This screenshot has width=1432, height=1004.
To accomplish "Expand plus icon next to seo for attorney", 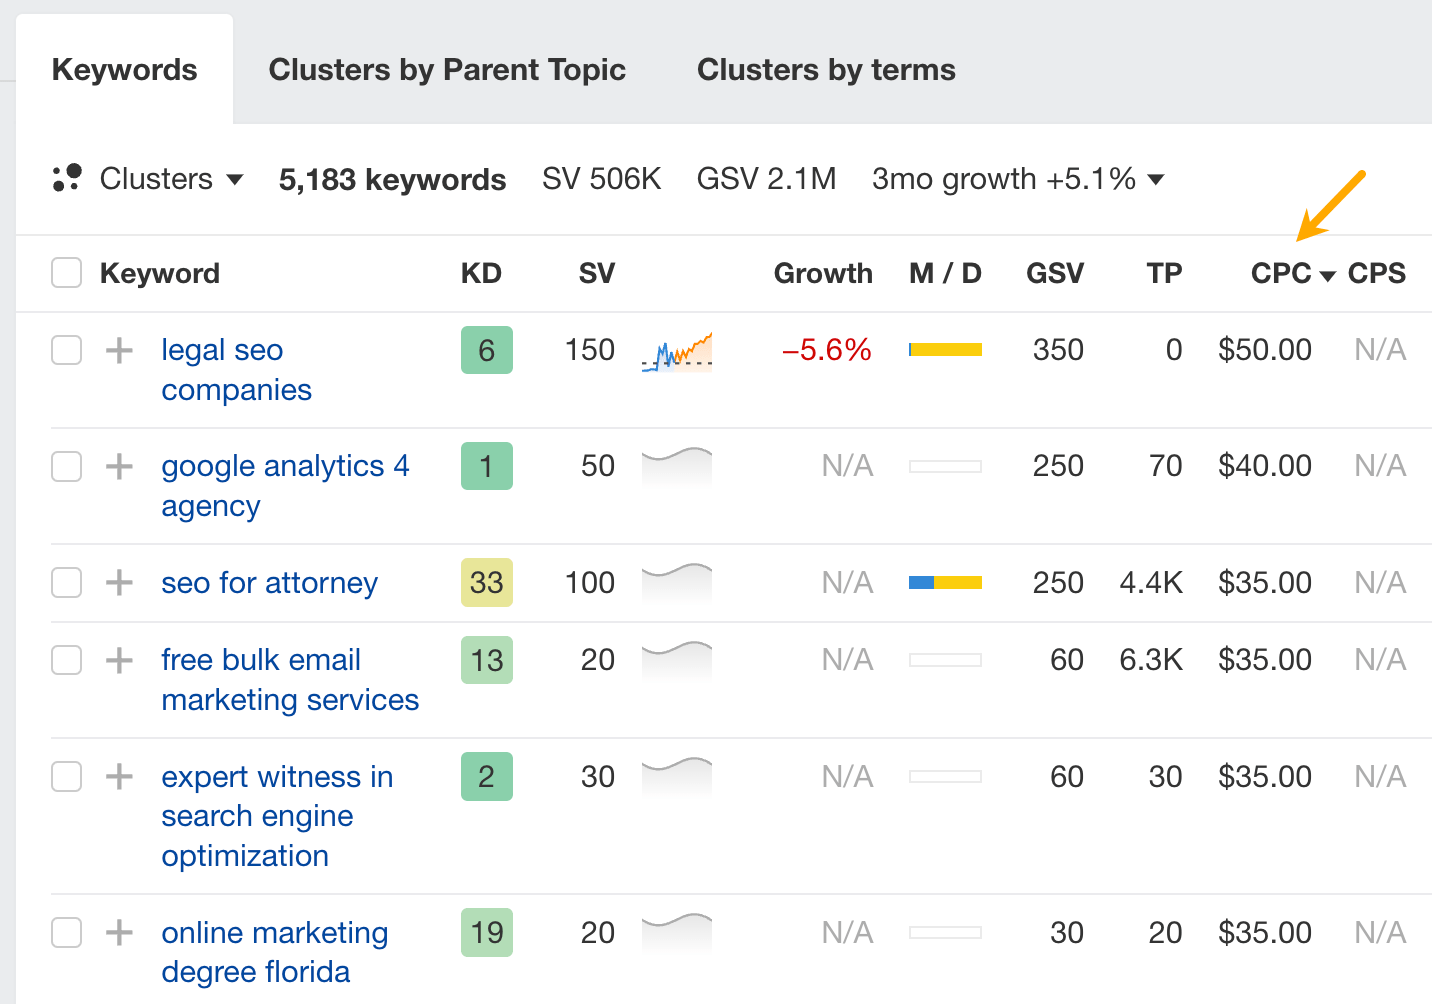I will pyautogui.click(x=119, y=582).
